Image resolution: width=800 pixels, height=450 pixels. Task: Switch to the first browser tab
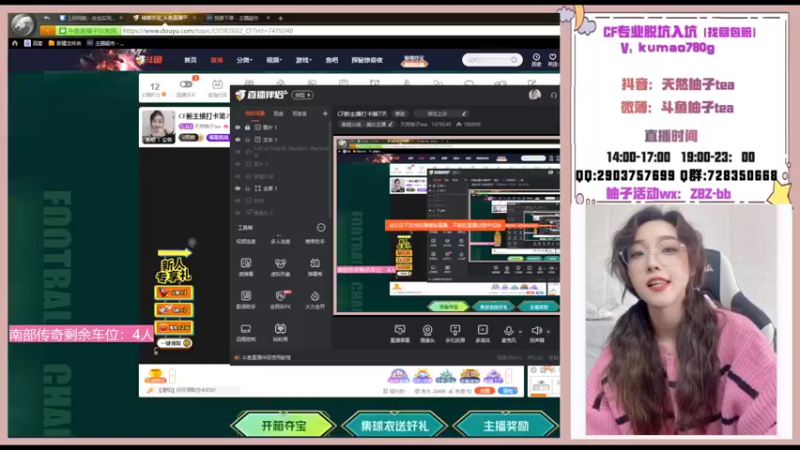click(x=91, y=18)
